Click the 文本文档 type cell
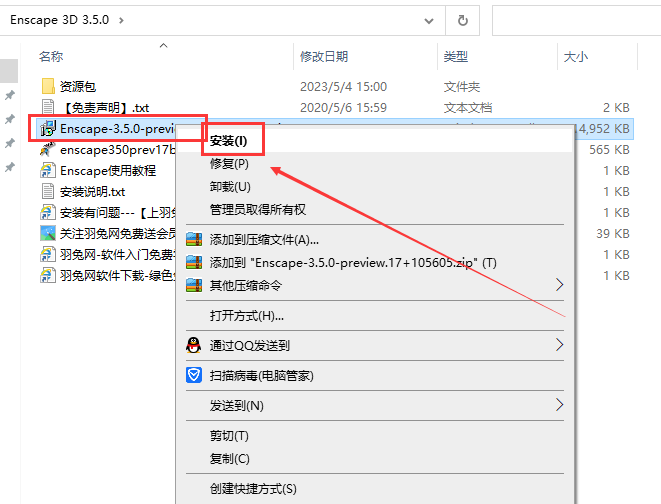The width and height of the screenshot is (661, 504). 468,107
